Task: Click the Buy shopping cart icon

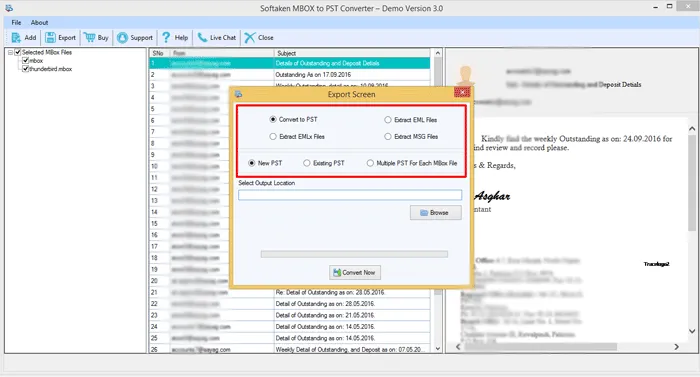Action: click(x=89, y=38)
